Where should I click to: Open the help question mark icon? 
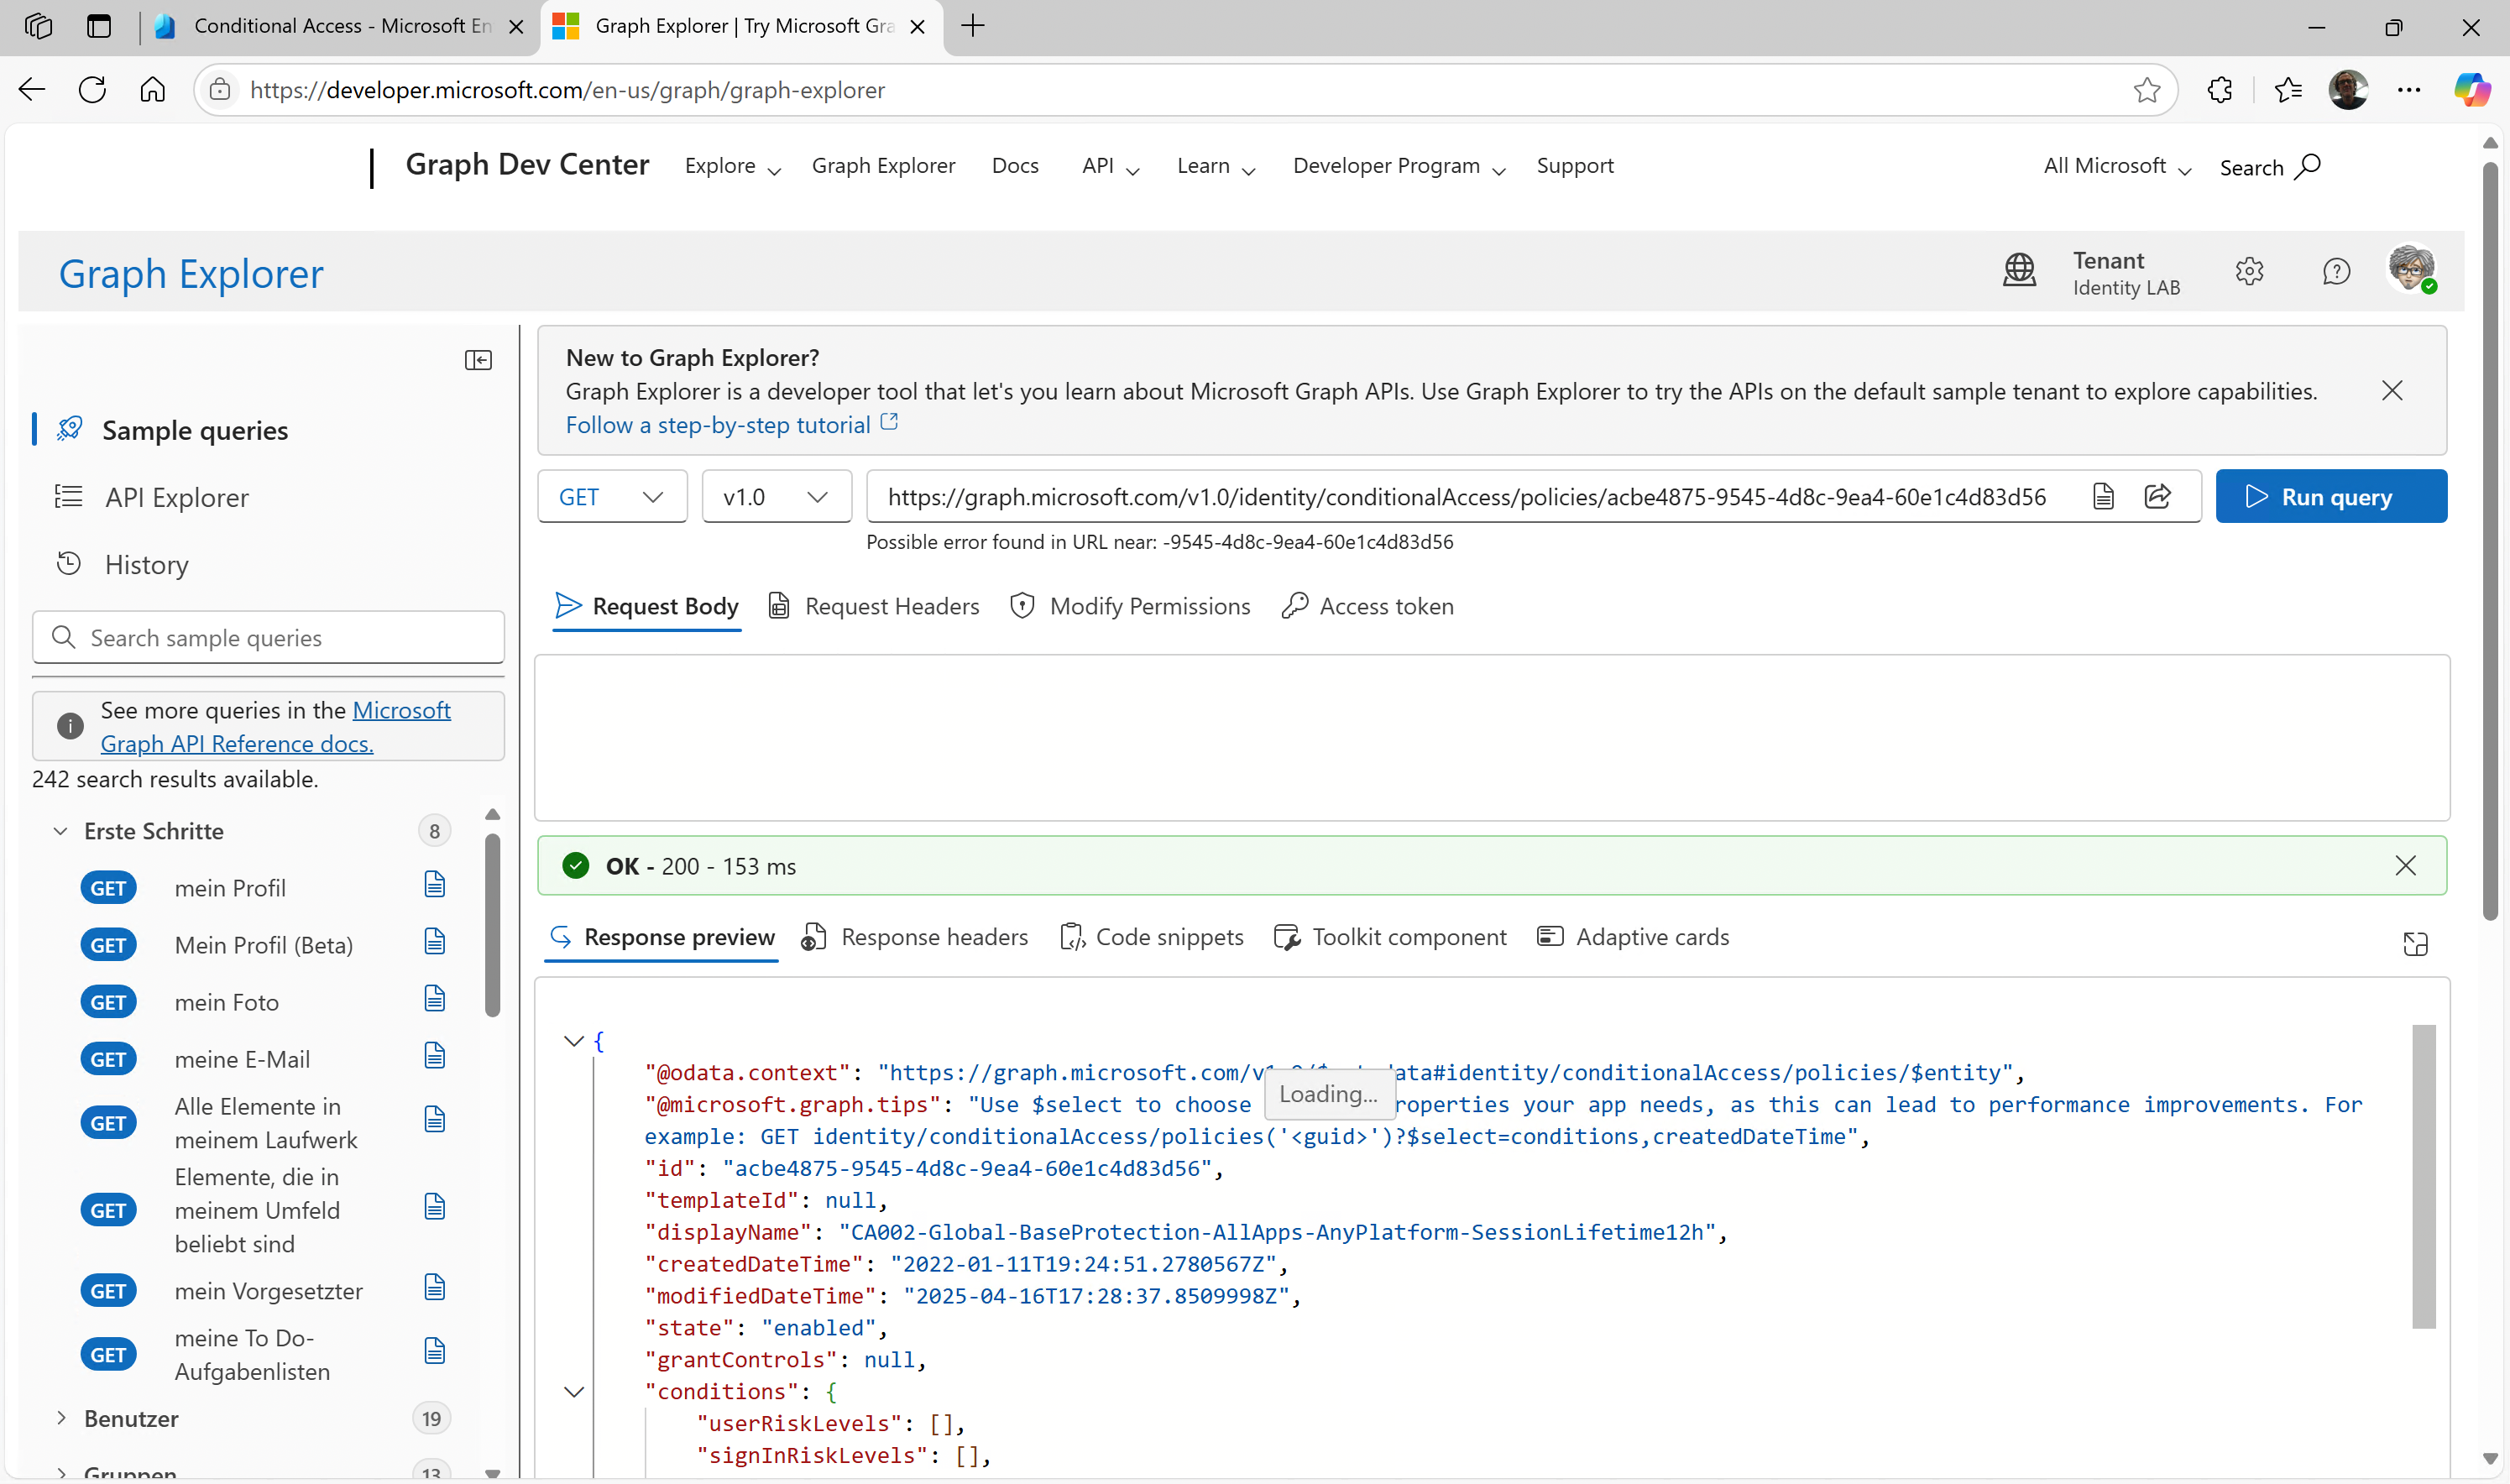pyautogui.click(x=2336, y=271)
